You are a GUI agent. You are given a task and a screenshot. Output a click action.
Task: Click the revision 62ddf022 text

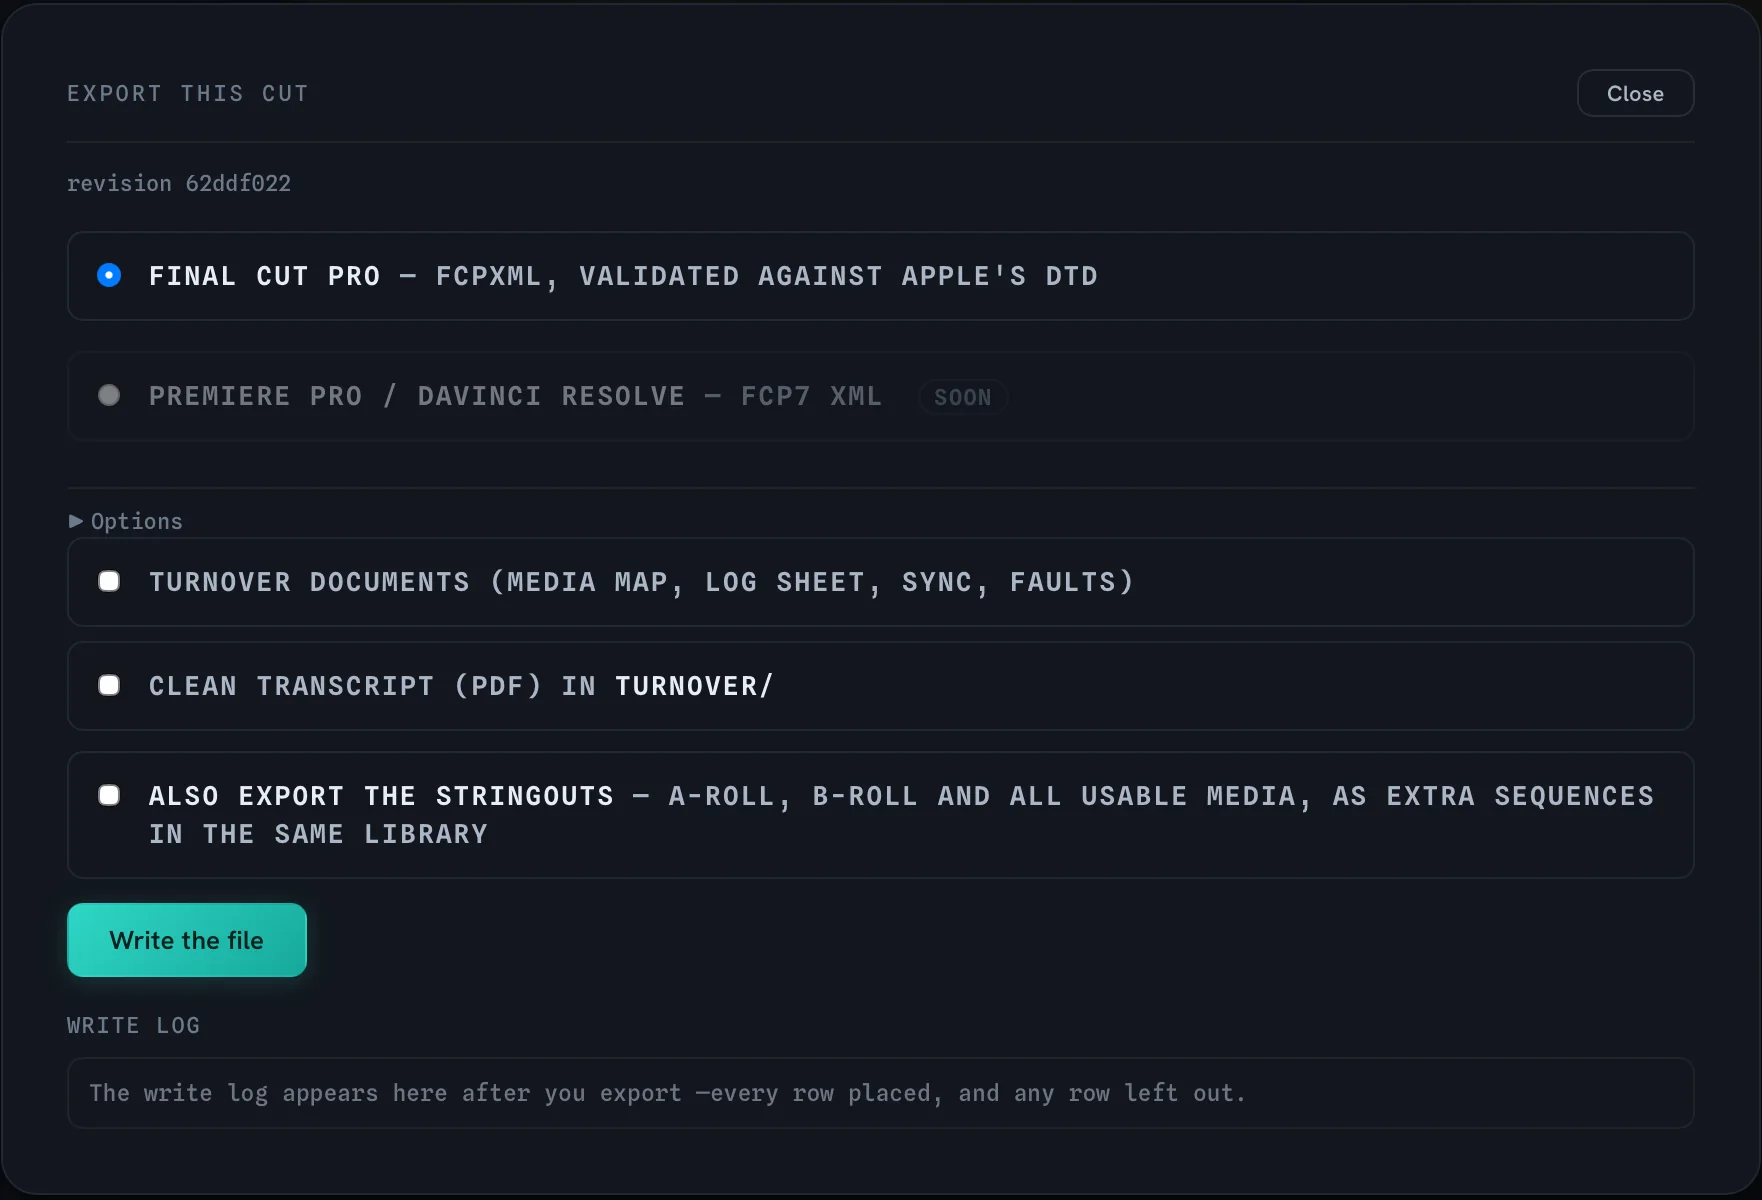click(x=179, y=183)
